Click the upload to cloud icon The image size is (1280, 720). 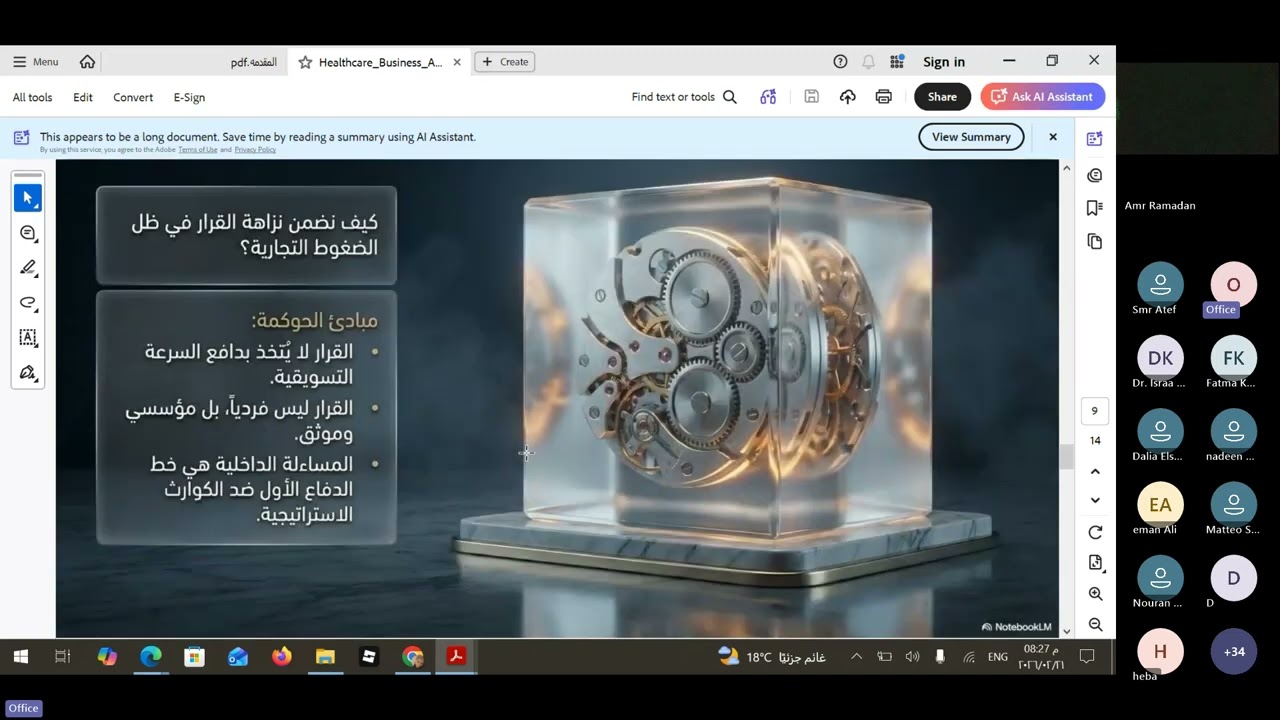coord(848,97)
